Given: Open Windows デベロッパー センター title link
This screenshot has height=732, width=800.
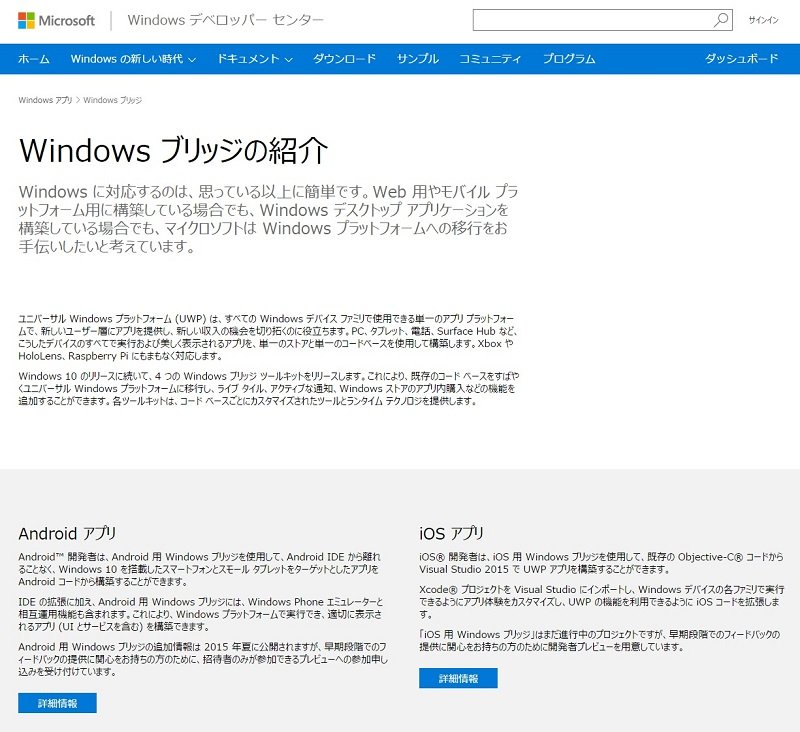Looking at the screenshot, I should (226, 20).
